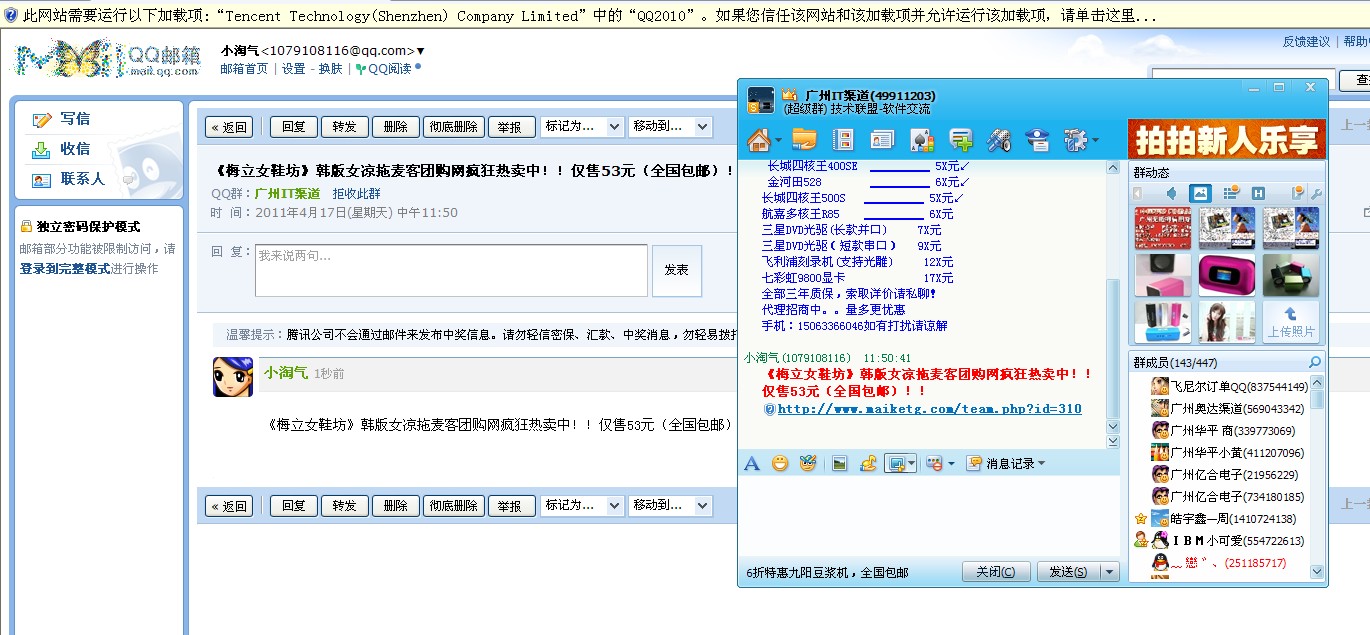Image resolution: width=1370 pixels, height=635 pixels.
Task: Open font settings letter A icon
Action: pos(752,463)
